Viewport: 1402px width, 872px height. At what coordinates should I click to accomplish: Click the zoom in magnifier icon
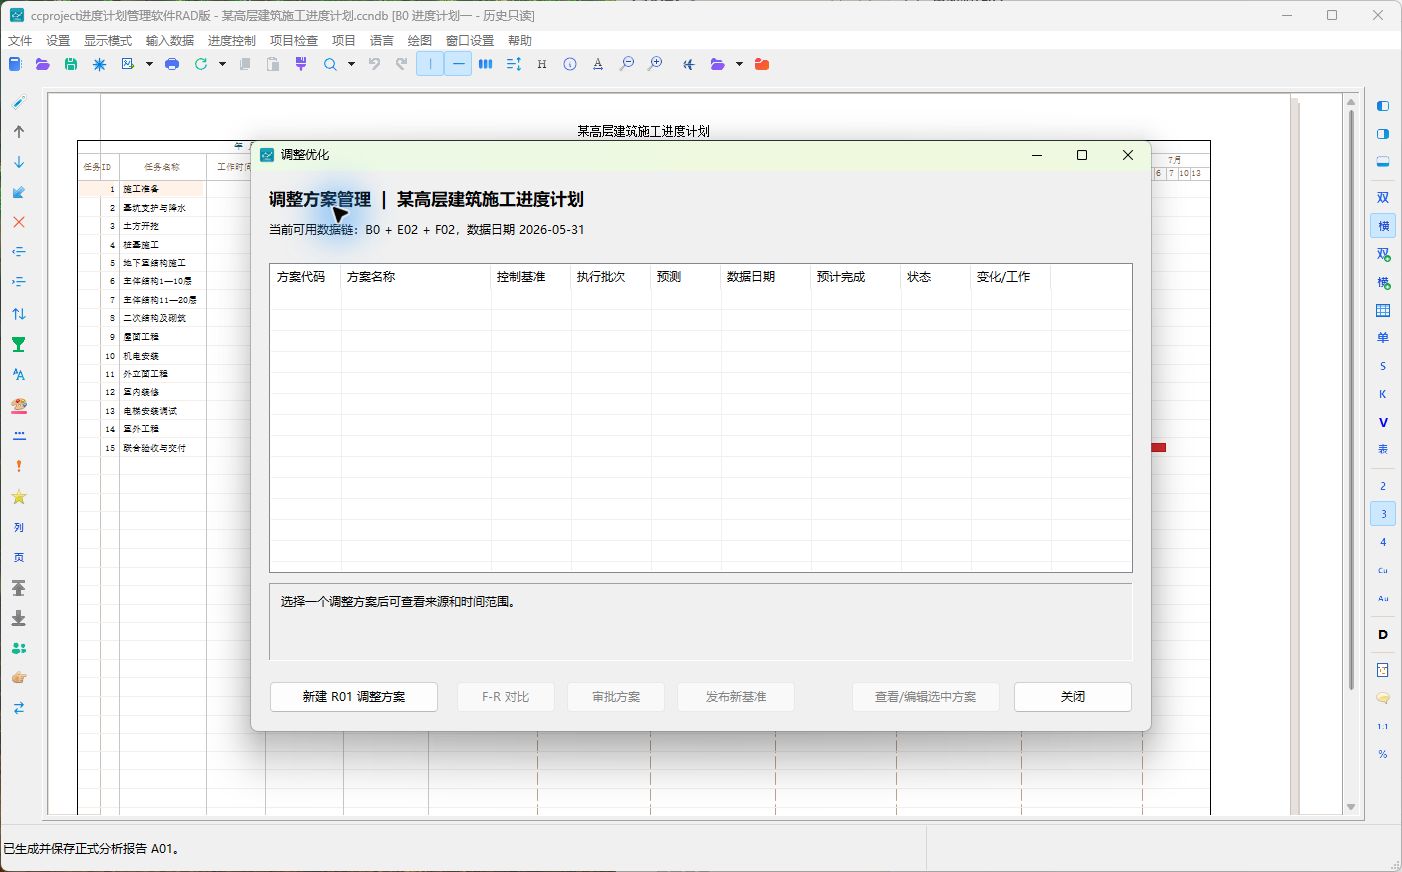(655, 64)
